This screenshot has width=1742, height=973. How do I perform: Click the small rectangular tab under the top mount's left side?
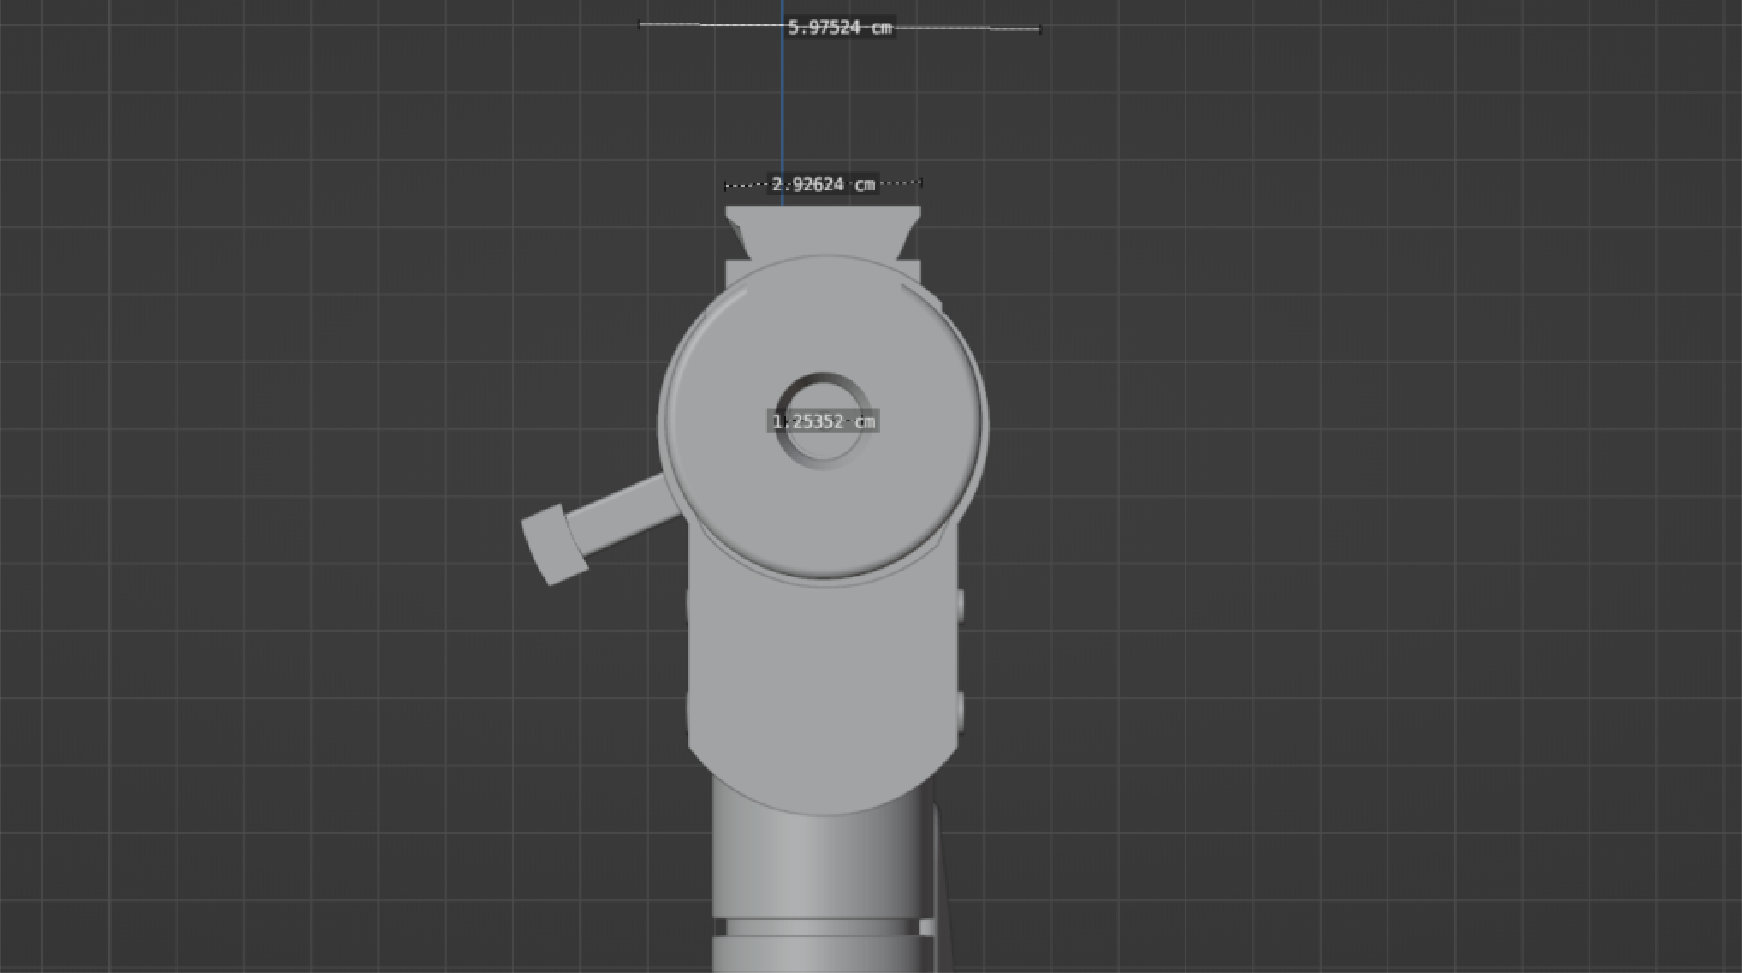(736, 273)
